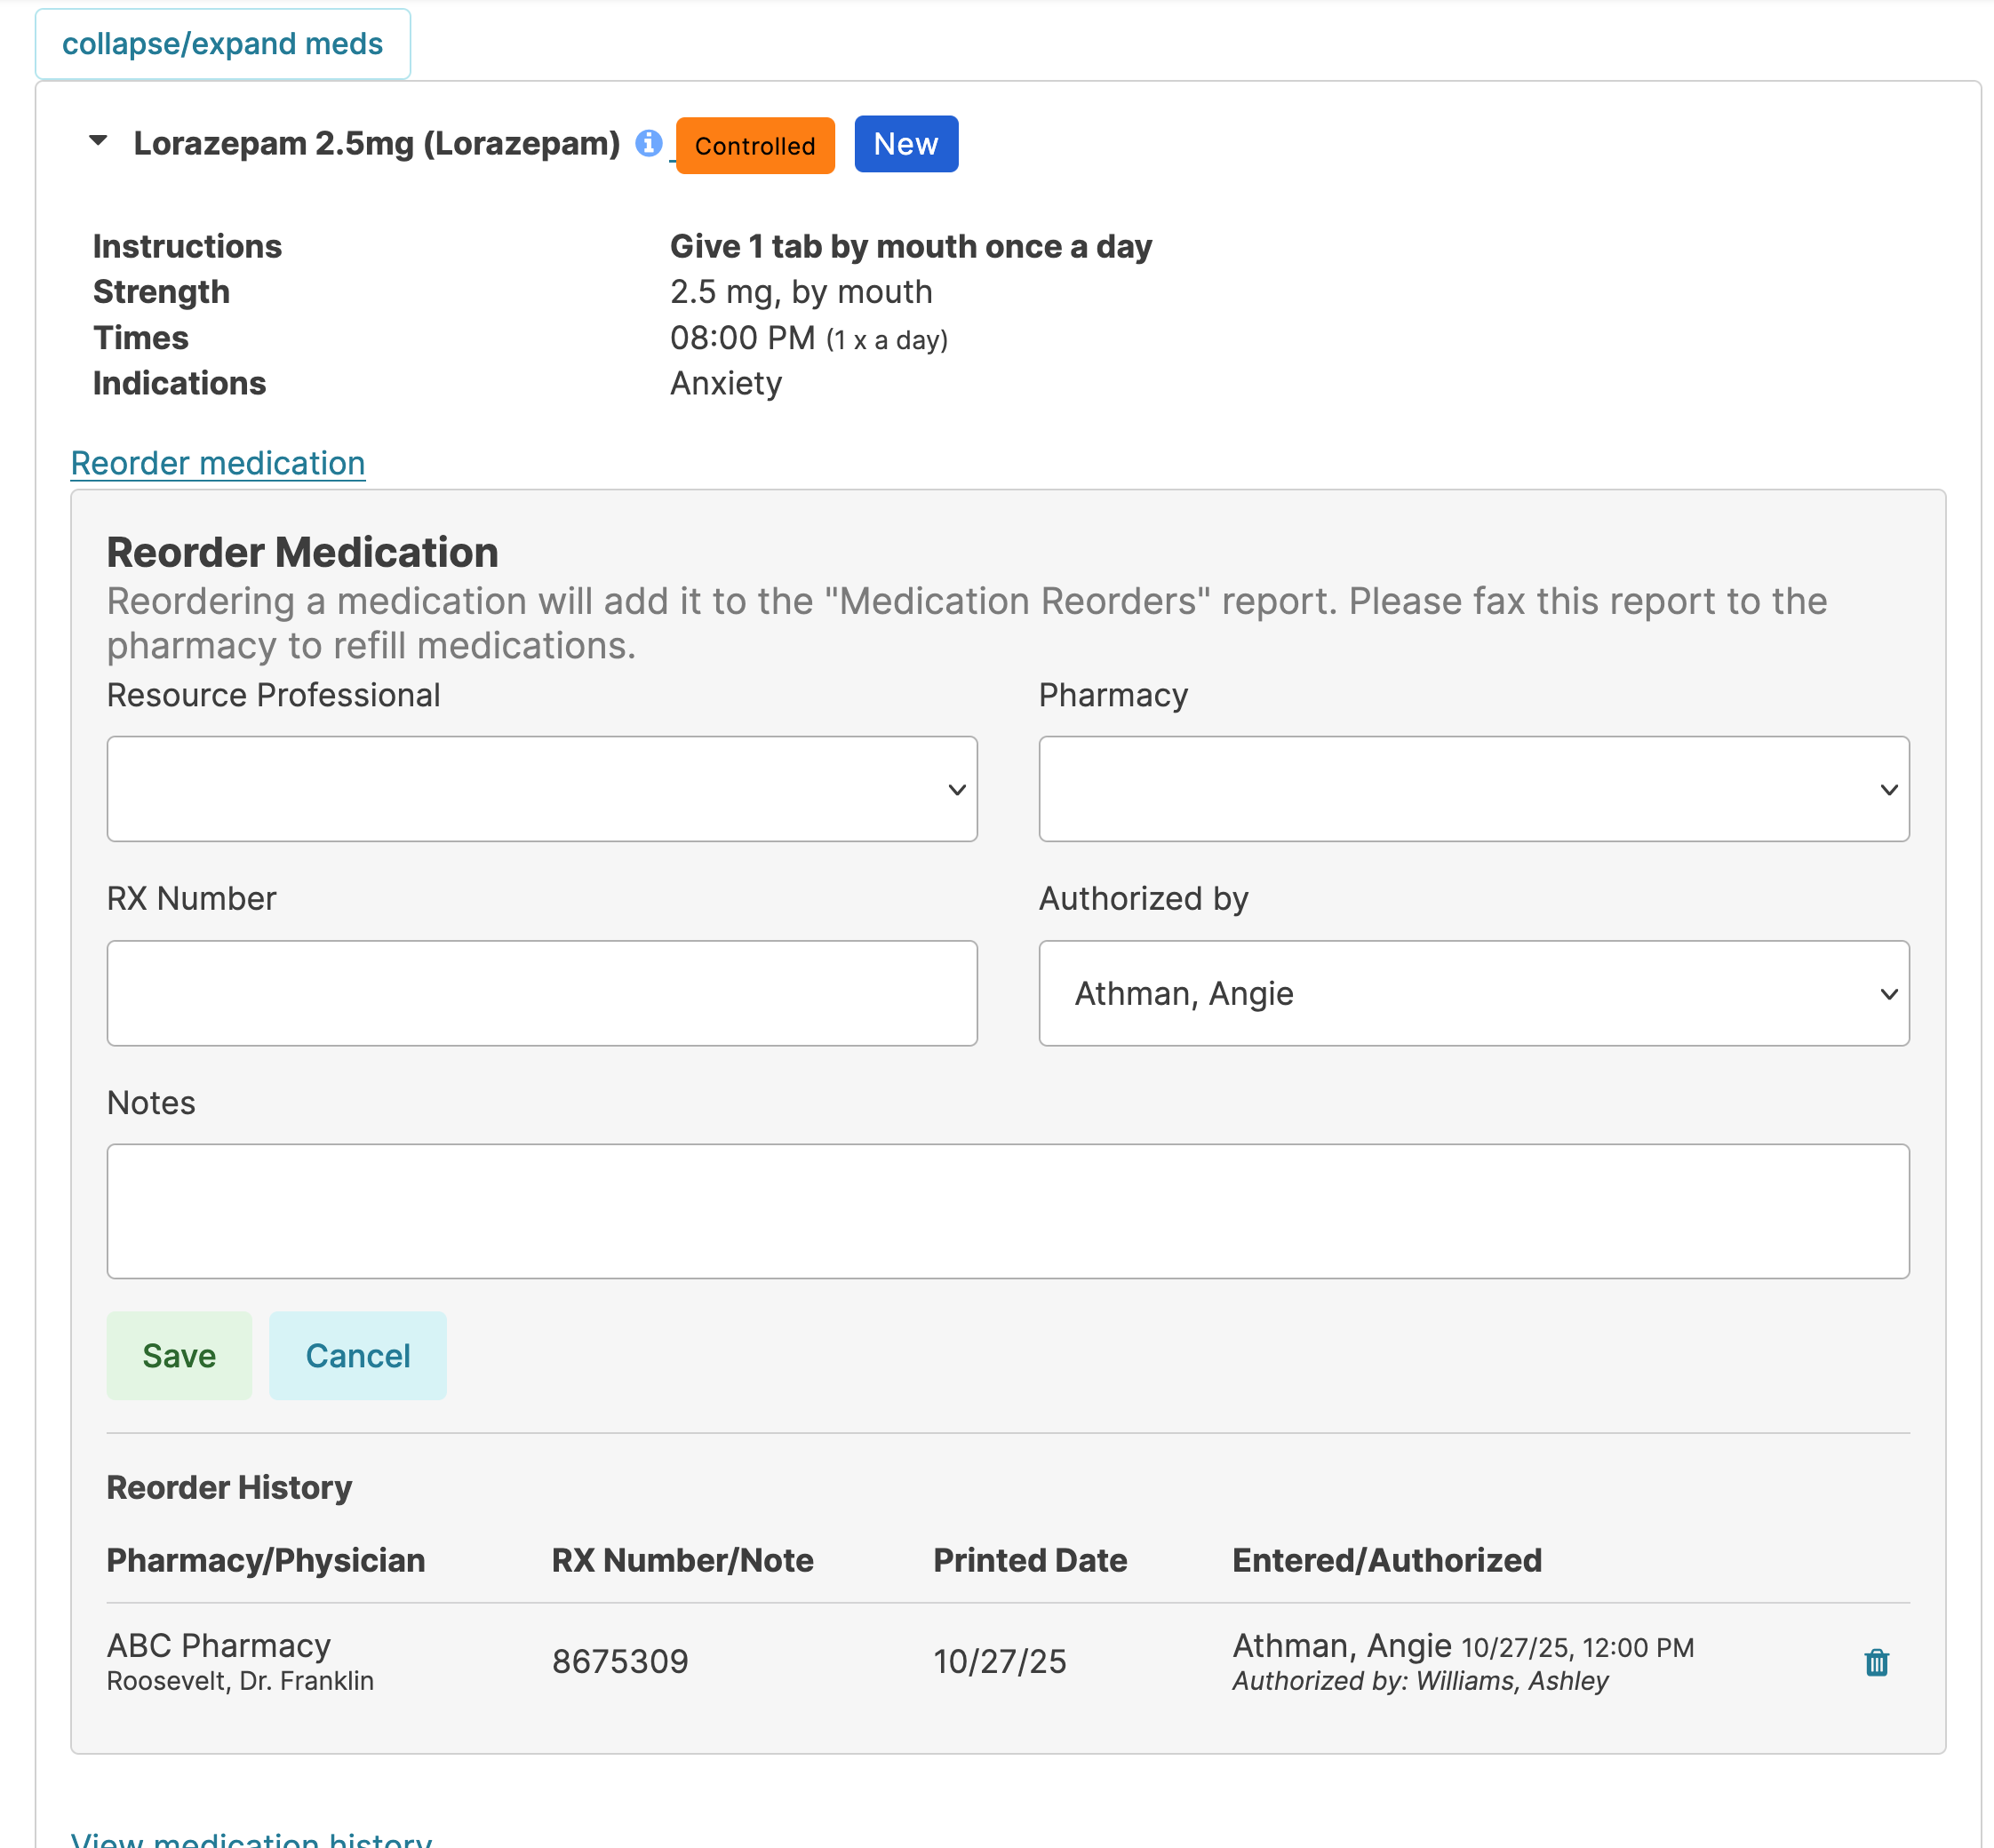Open the Pharmacy dropdown
This screenshot has width=1994, height=1848.
tap(1473, 789)
